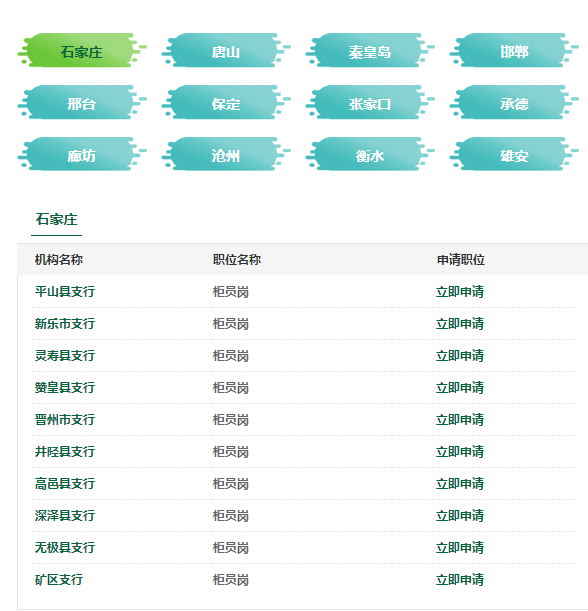
Task: Select the 张家口 city button
Action: pyautogui.click(x=370, y=102)
